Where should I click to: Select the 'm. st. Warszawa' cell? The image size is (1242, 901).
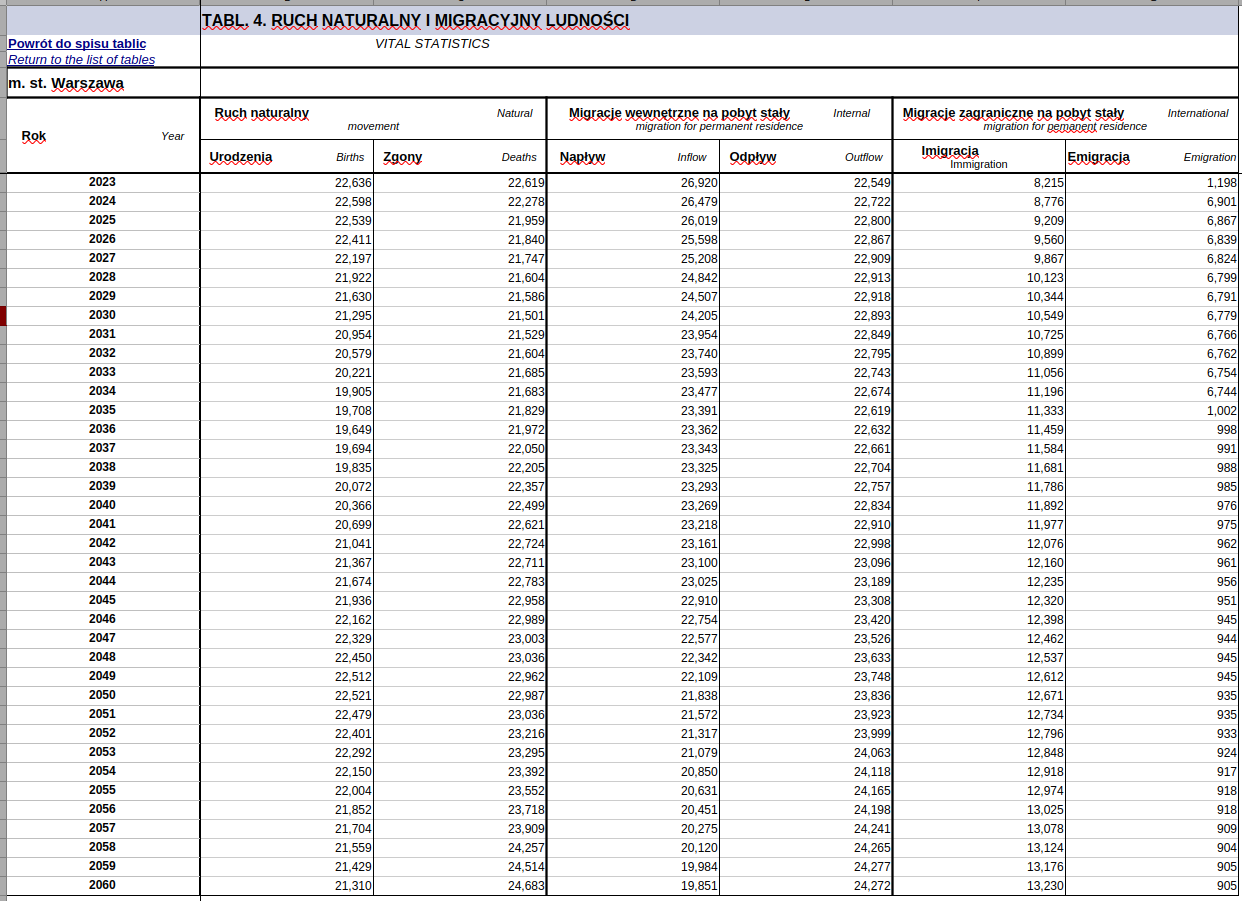point(66,84)
